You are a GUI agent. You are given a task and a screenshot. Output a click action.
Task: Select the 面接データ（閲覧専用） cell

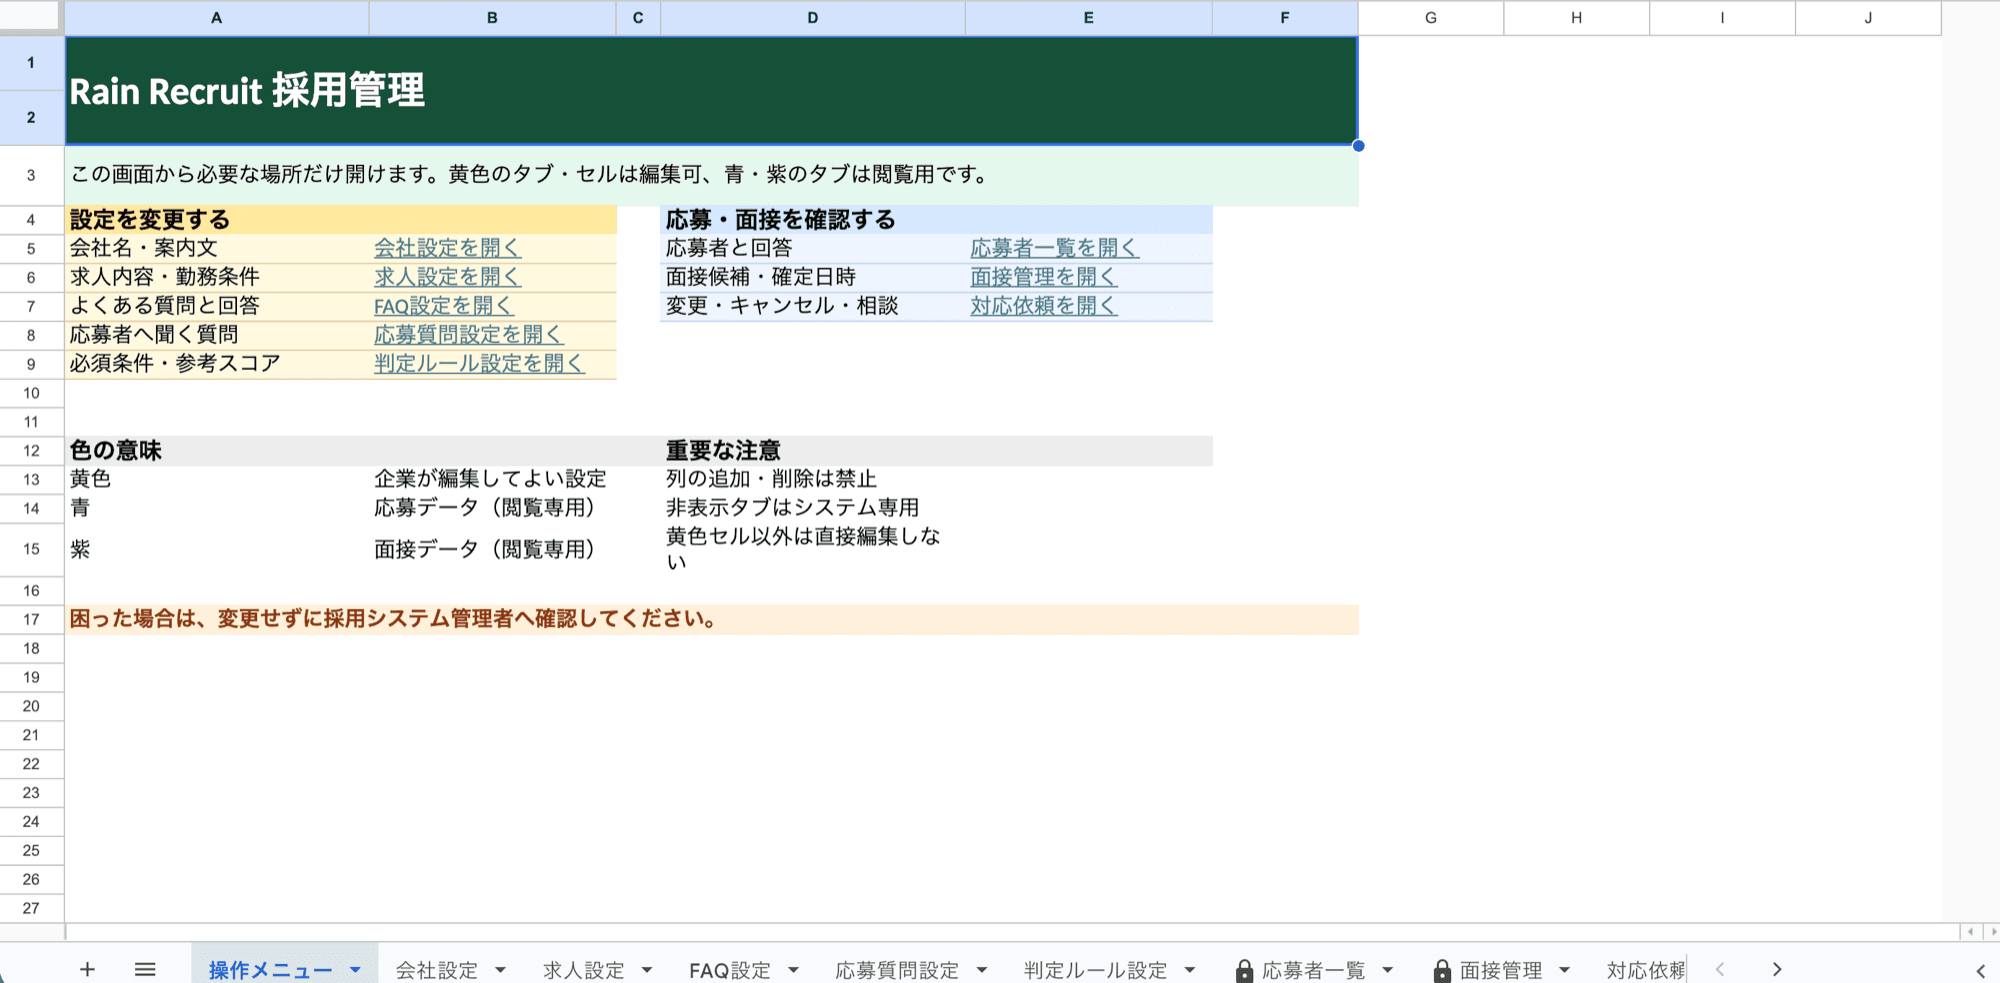492,549
